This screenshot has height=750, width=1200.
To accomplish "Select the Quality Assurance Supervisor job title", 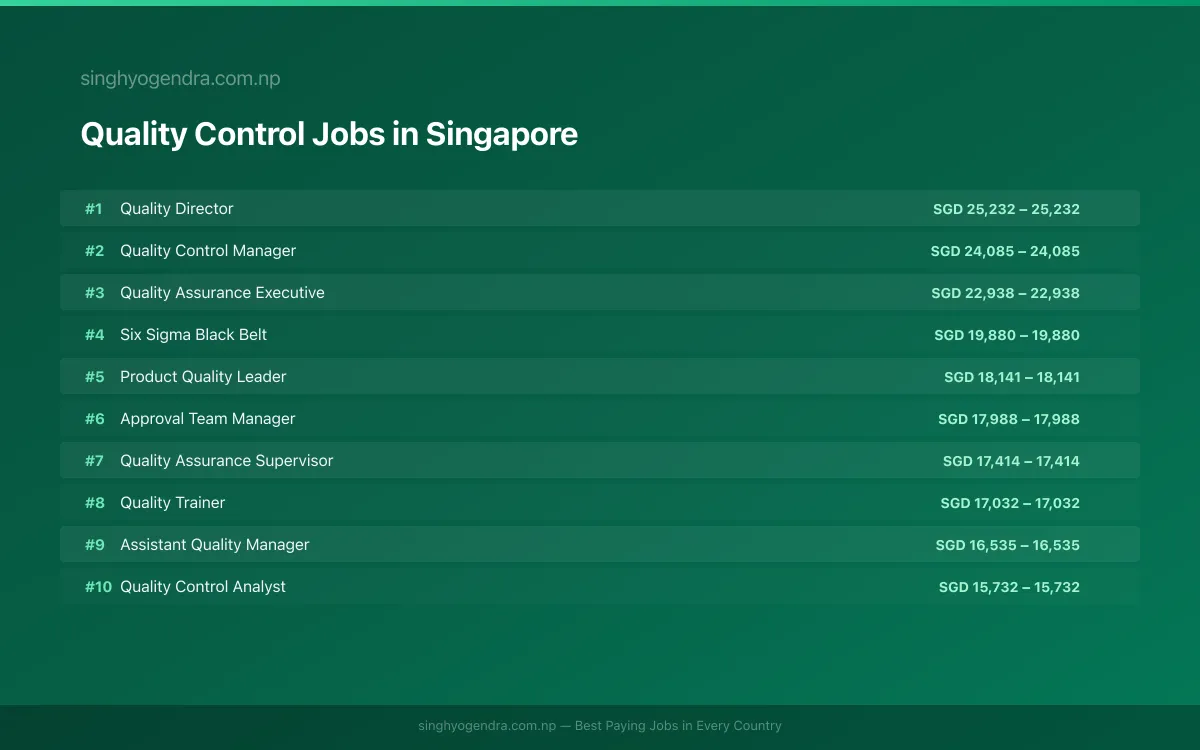I will tap(226, 461).
